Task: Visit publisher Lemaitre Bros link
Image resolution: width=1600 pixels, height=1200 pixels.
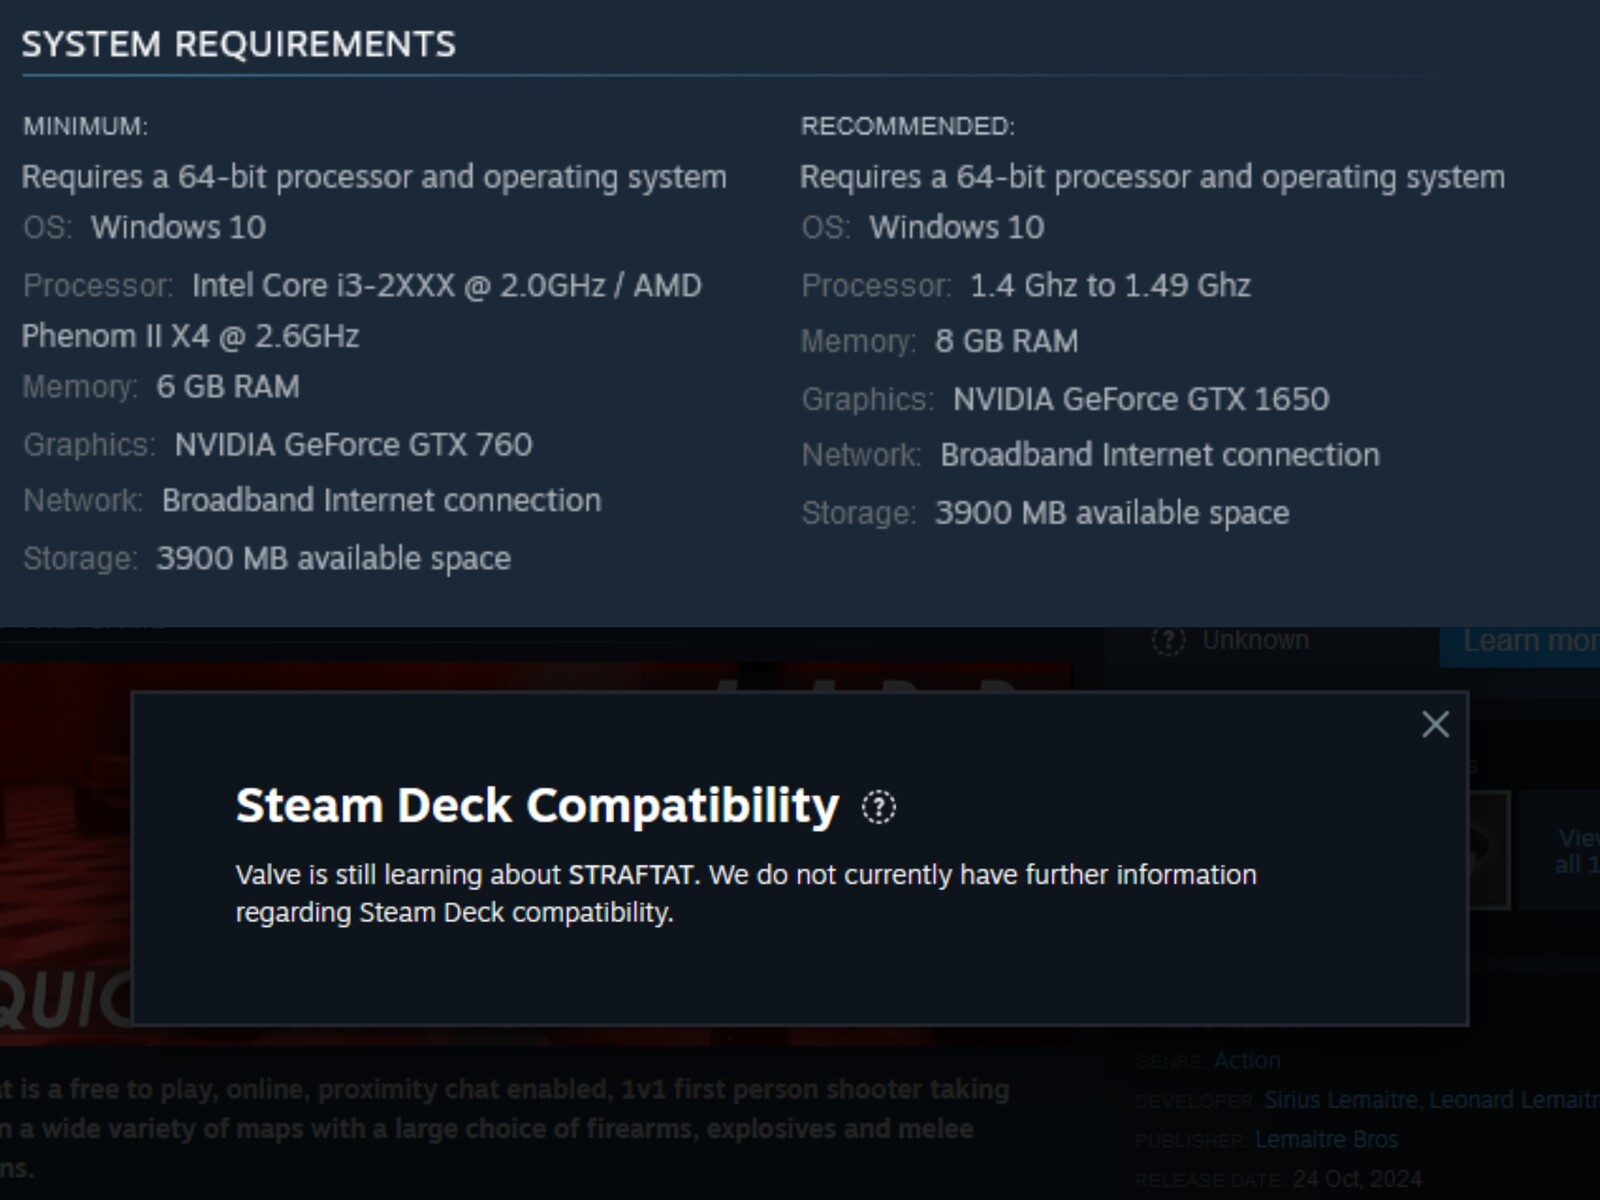Action: pos(1326,1139)
